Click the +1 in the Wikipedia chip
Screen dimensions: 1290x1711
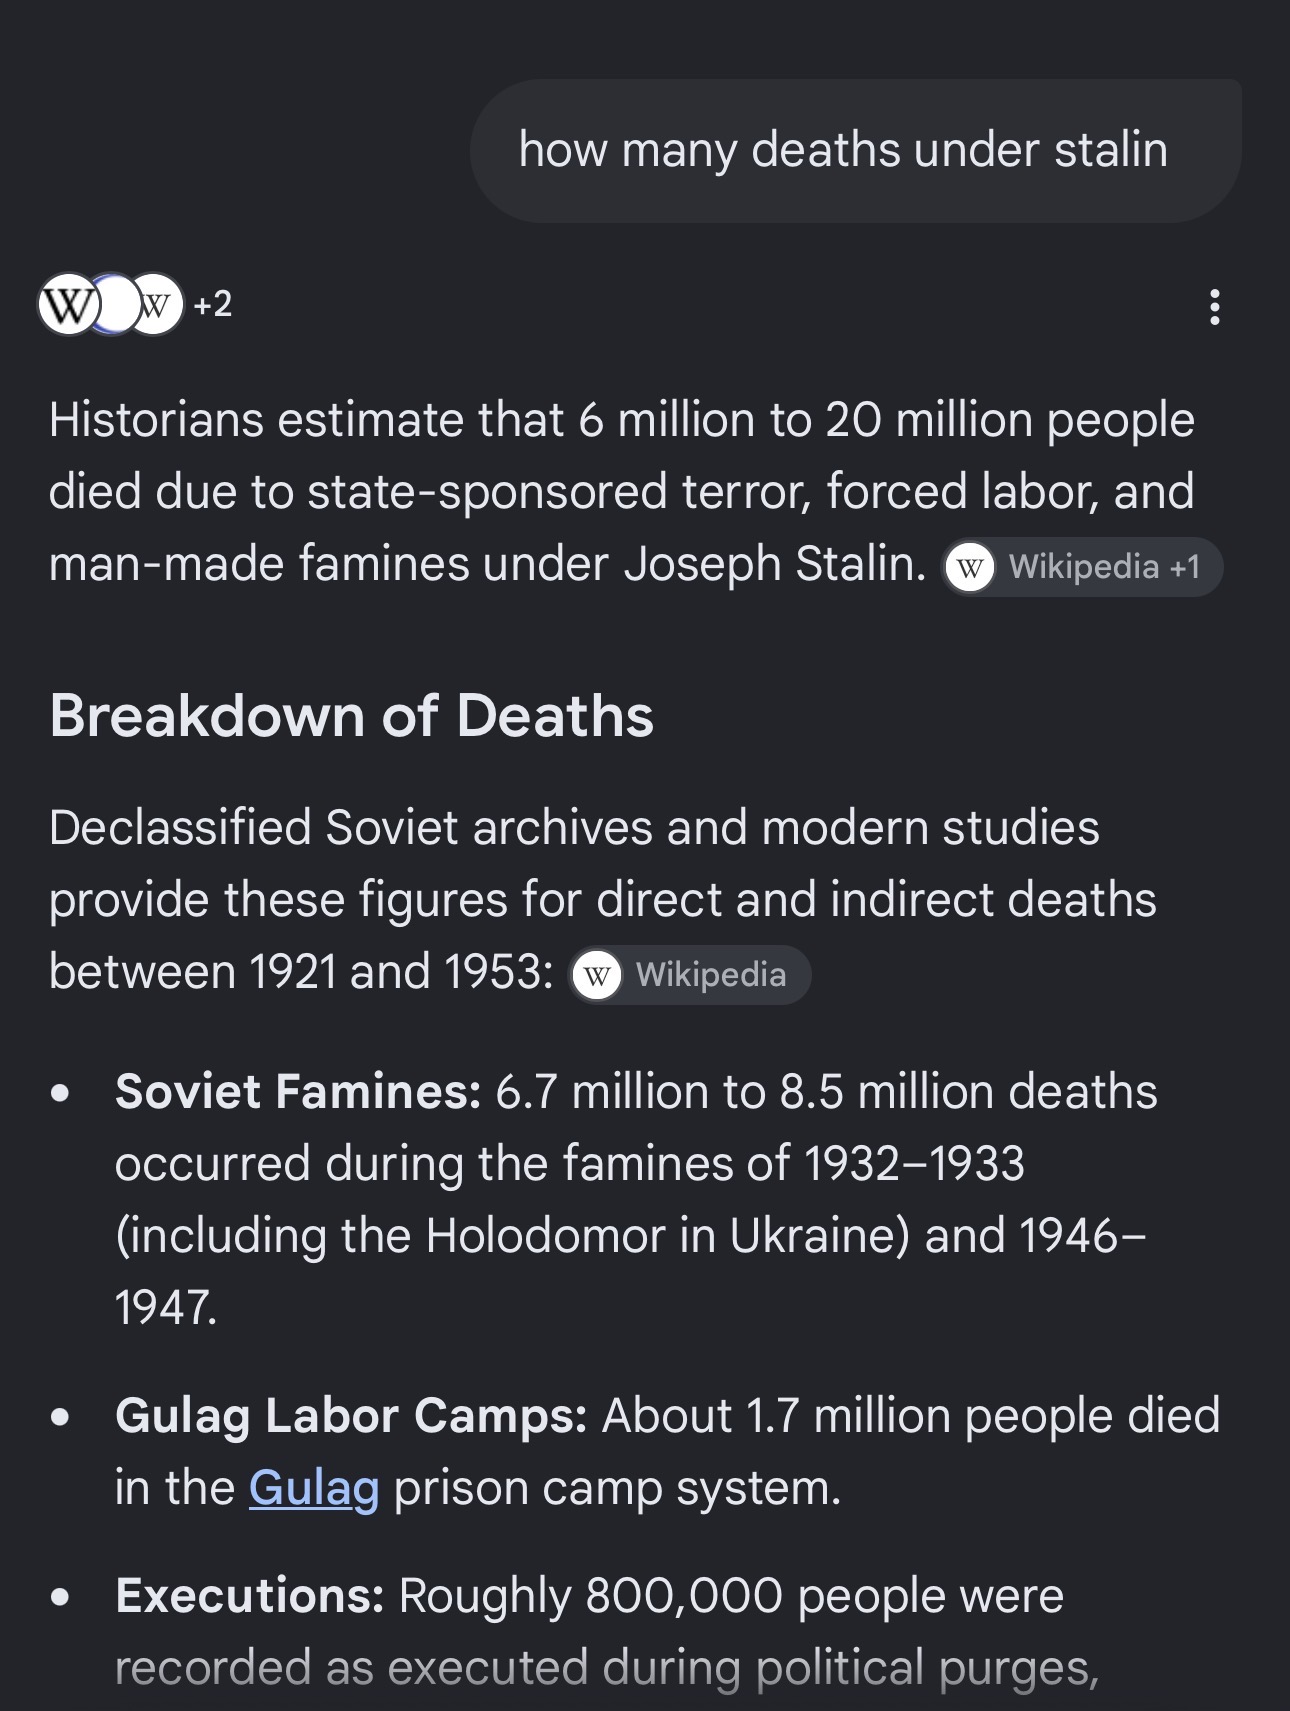pos(1185,567)
